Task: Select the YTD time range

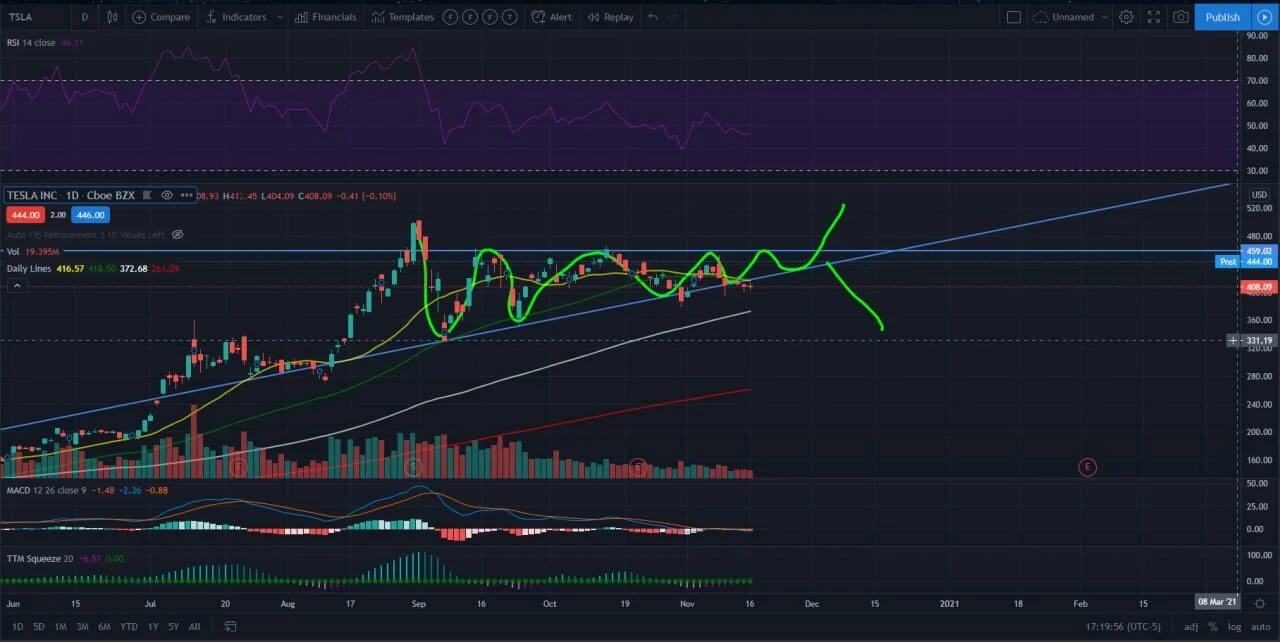Action: [129, 627]
